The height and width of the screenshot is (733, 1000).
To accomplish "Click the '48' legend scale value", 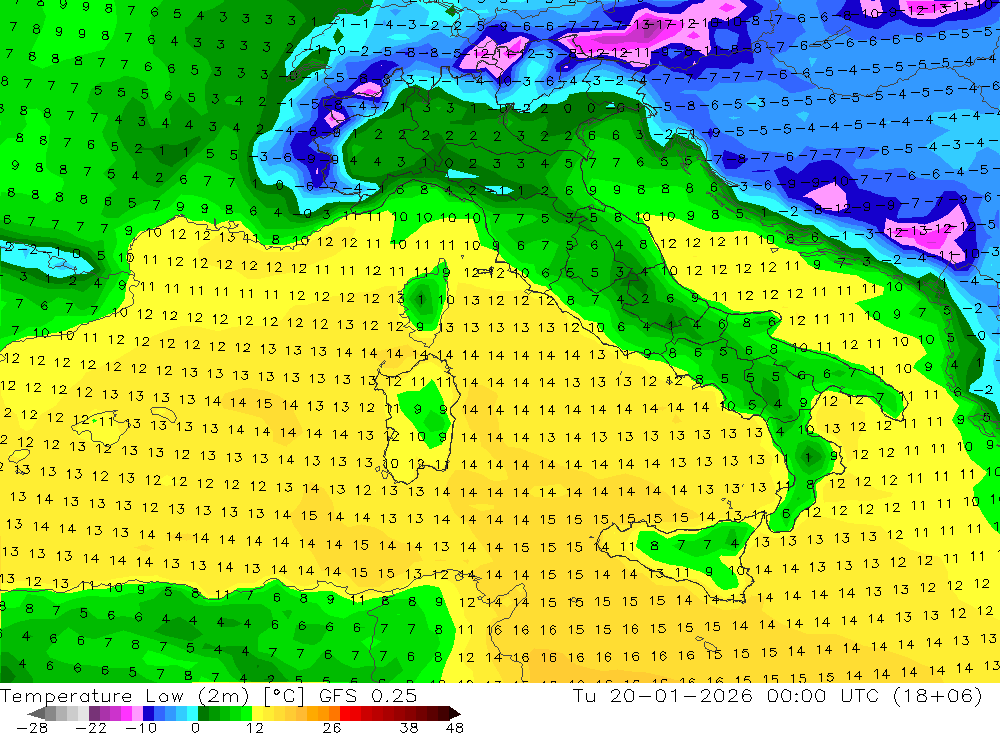I will tap(454, 727).
